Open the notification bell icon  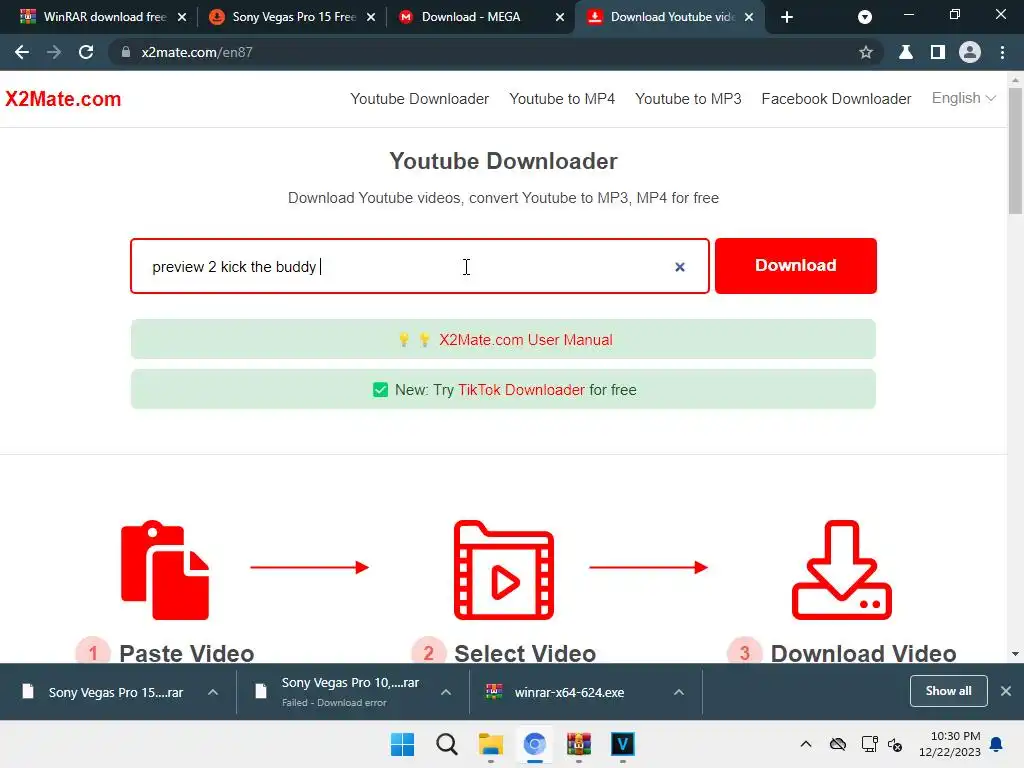(x=997, y=744)
